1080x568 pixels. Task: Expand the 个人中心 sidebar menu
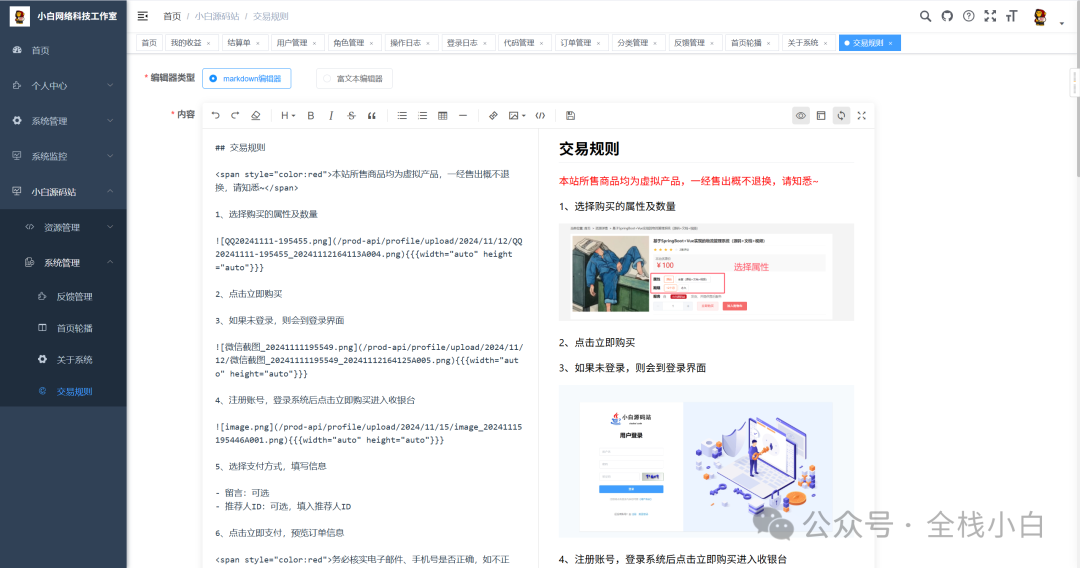[x=63, y=85]
